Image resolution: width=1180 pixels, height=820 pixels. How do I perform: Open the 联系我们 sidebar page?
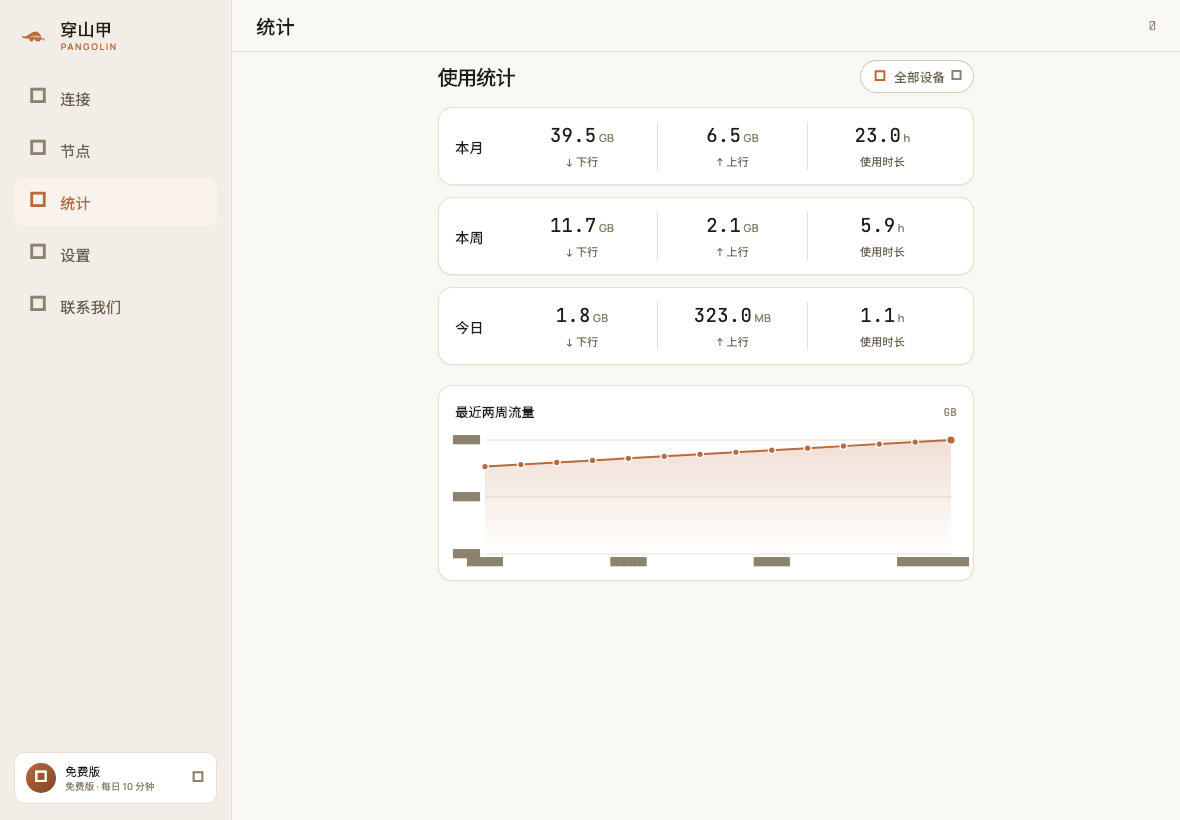(115, 306)
